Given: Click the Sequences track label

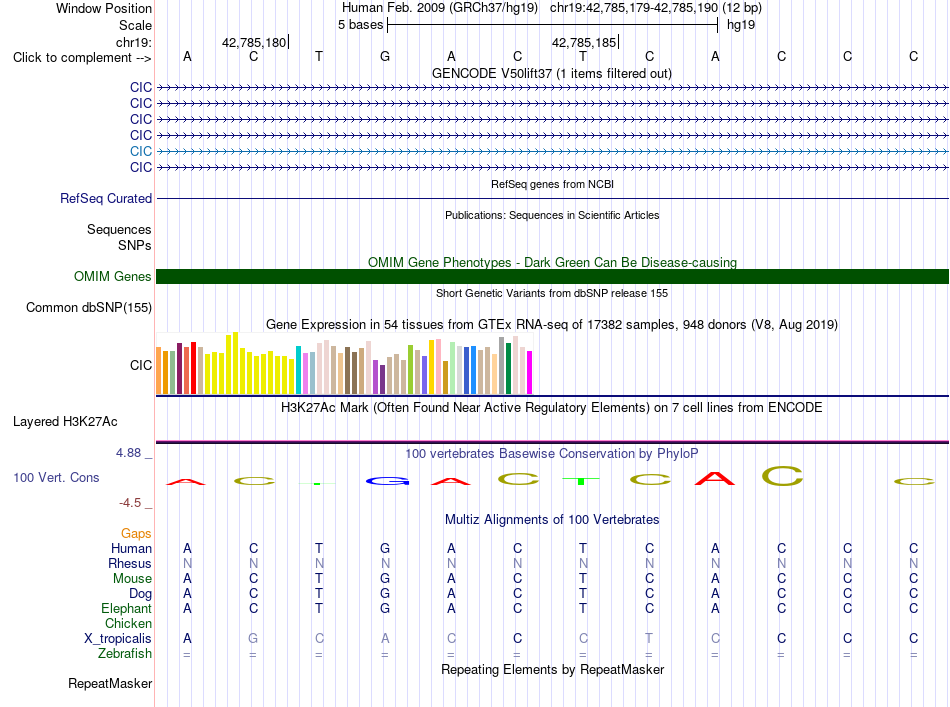Looking at the screenshot, I should point(119,230).
